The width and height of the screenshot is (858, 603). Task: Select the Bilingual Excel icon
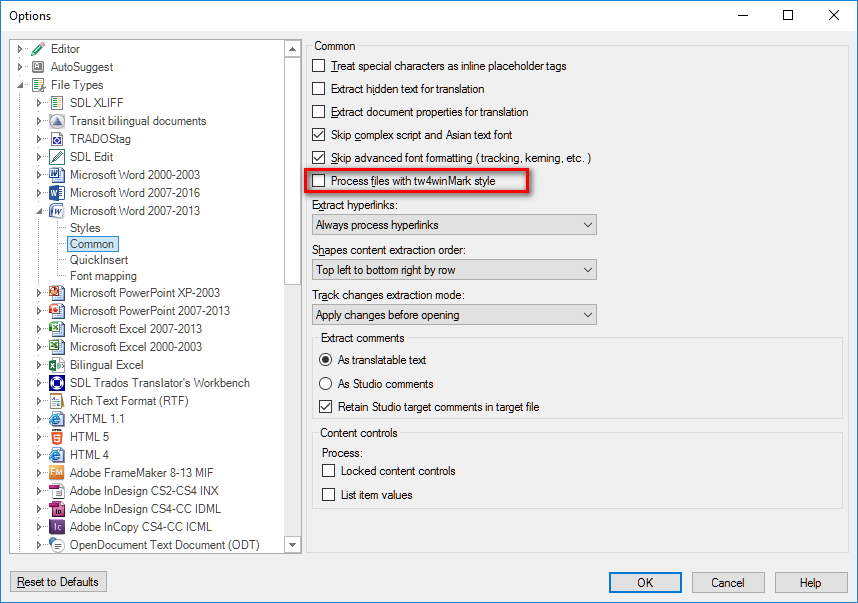pyautogui.click(x=57, y=365)
